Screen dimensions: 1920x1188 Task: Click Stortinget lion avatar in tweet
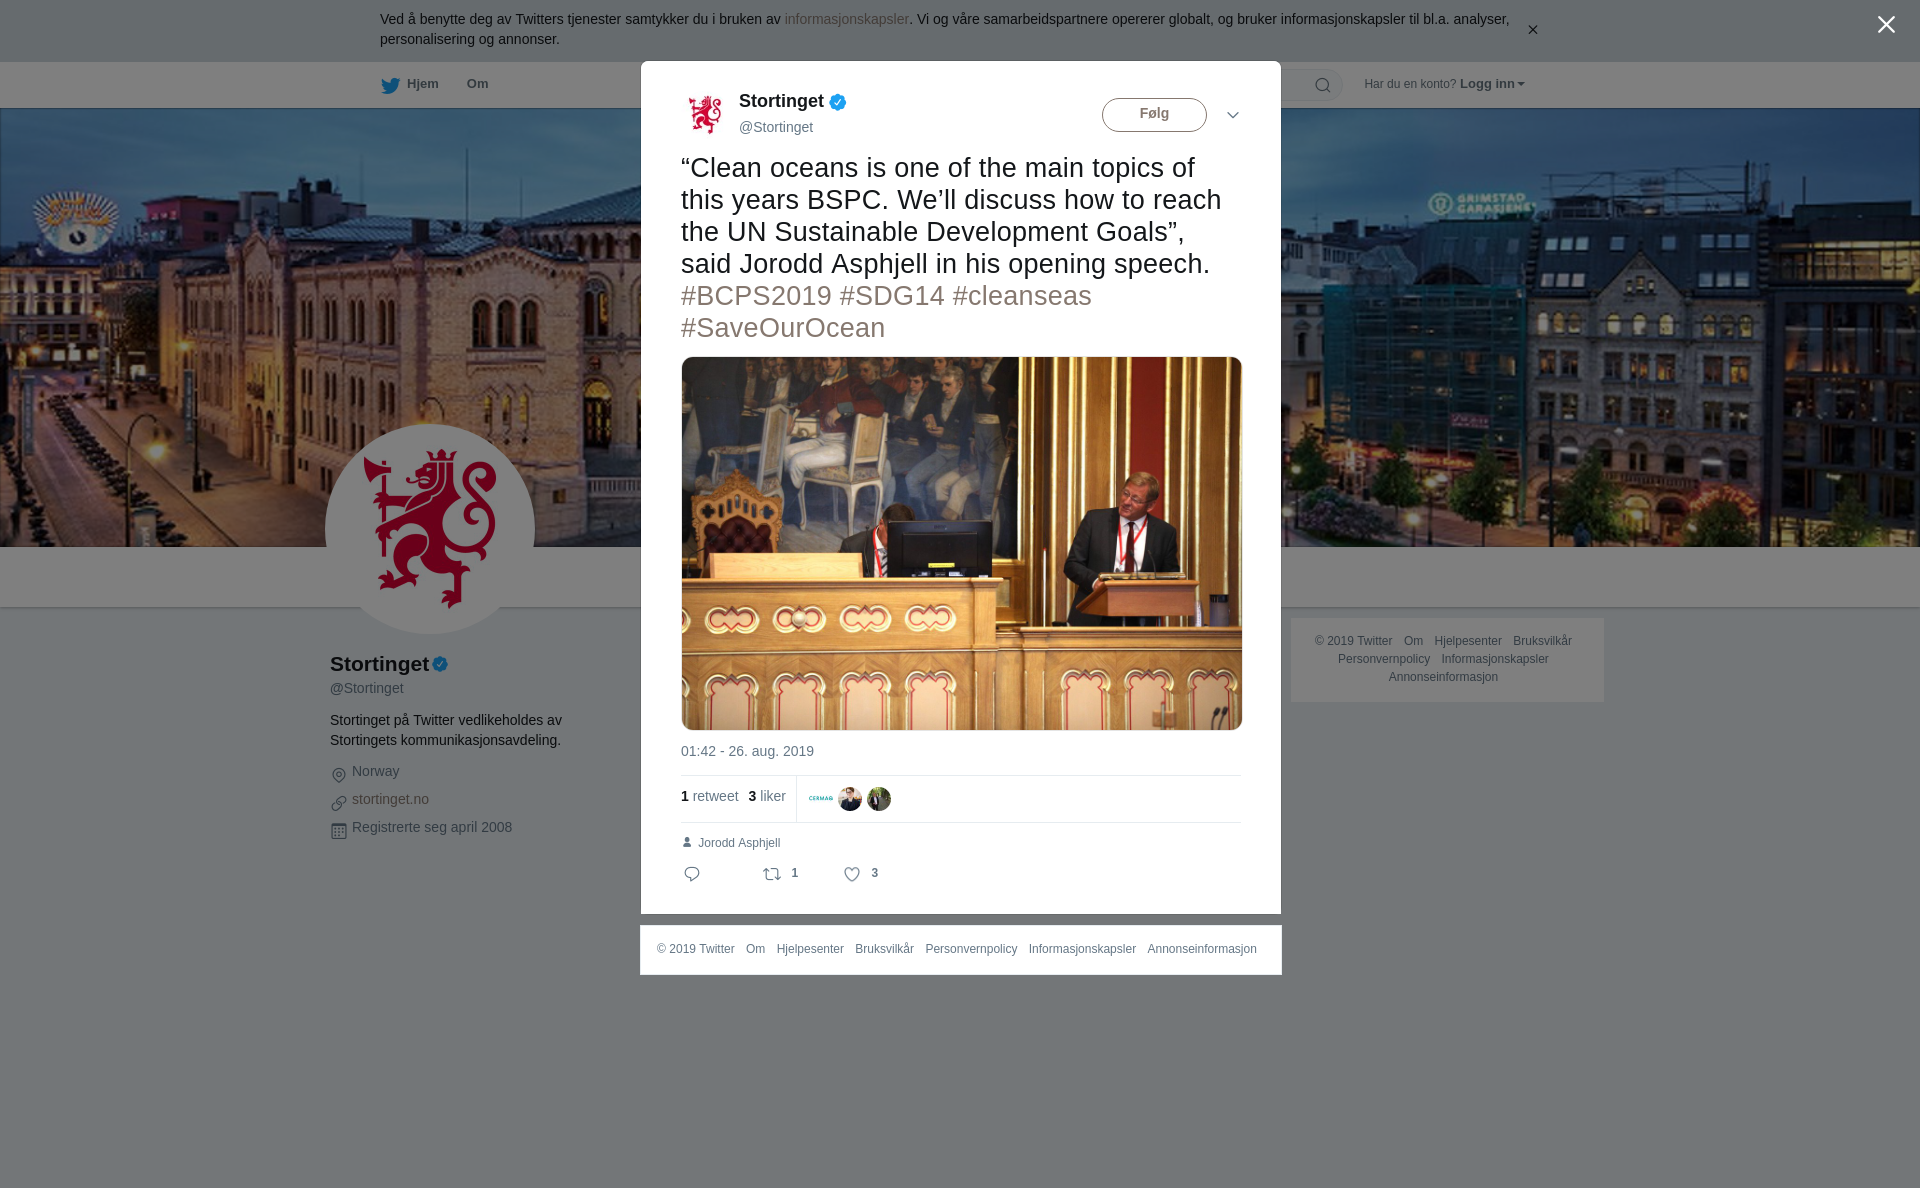(705, 114)
